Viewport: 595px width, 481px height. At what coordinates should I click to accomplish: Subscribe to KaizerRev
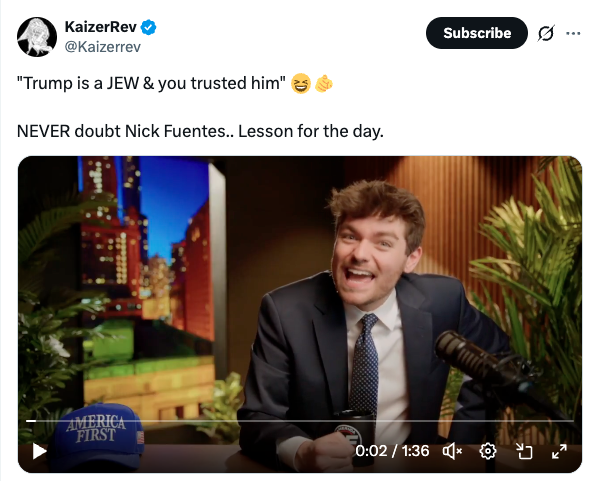click(x=477, y=33)
